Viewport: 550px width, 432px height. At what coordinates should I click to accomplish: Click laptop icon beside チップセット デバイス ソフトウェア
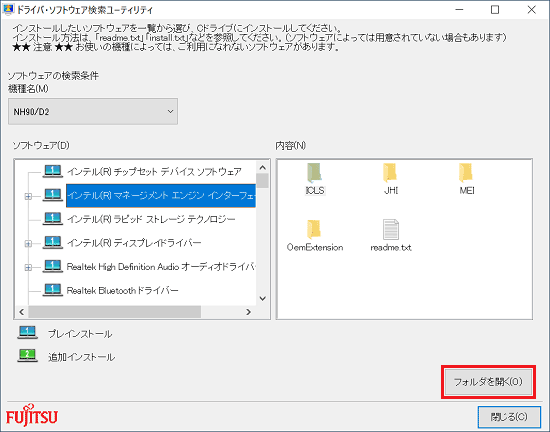click(x=53, y=171)
